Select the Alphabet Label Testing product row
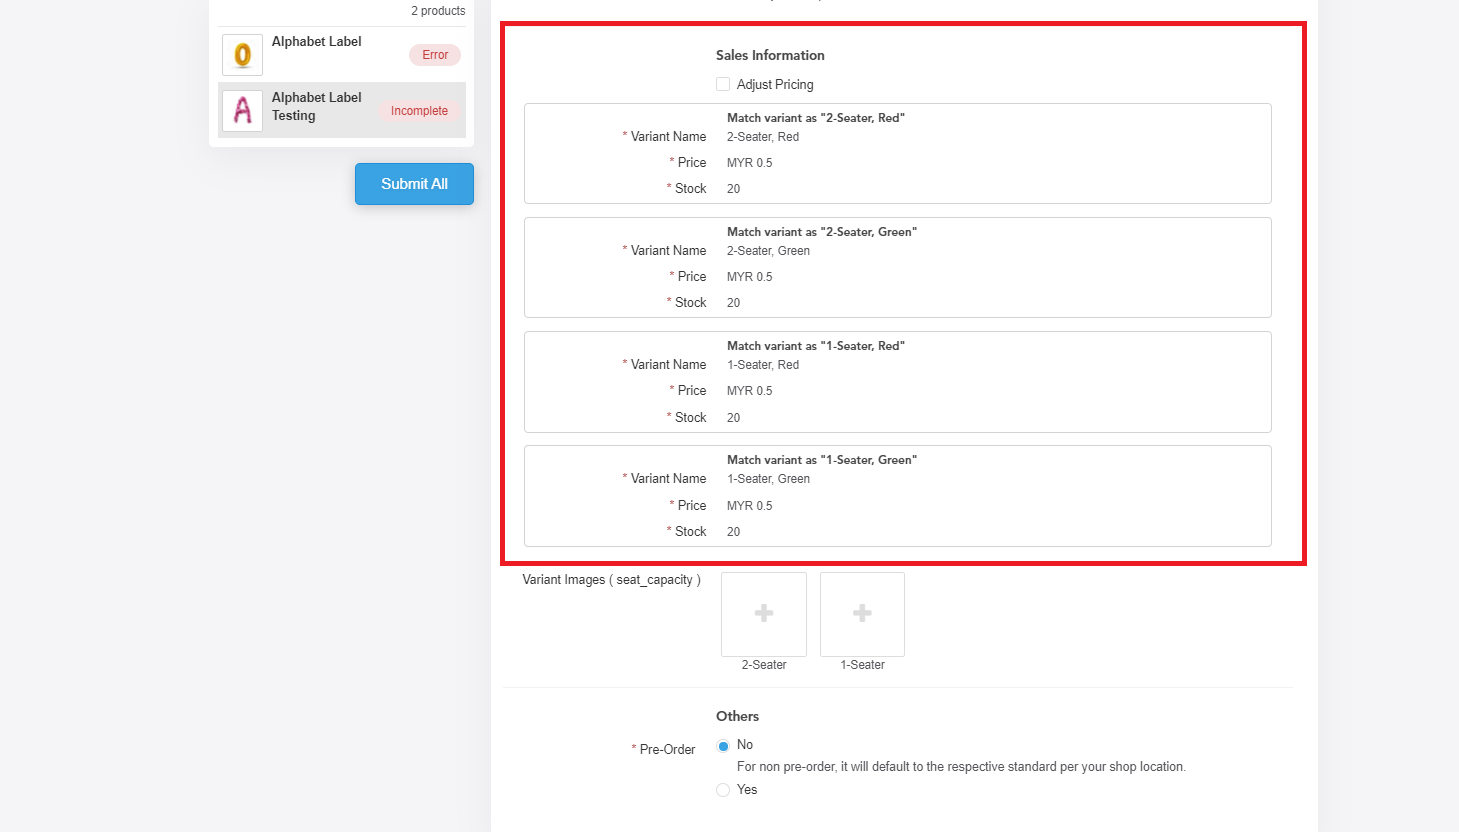This screenshot has height=832, width=1459. point(342,110)
